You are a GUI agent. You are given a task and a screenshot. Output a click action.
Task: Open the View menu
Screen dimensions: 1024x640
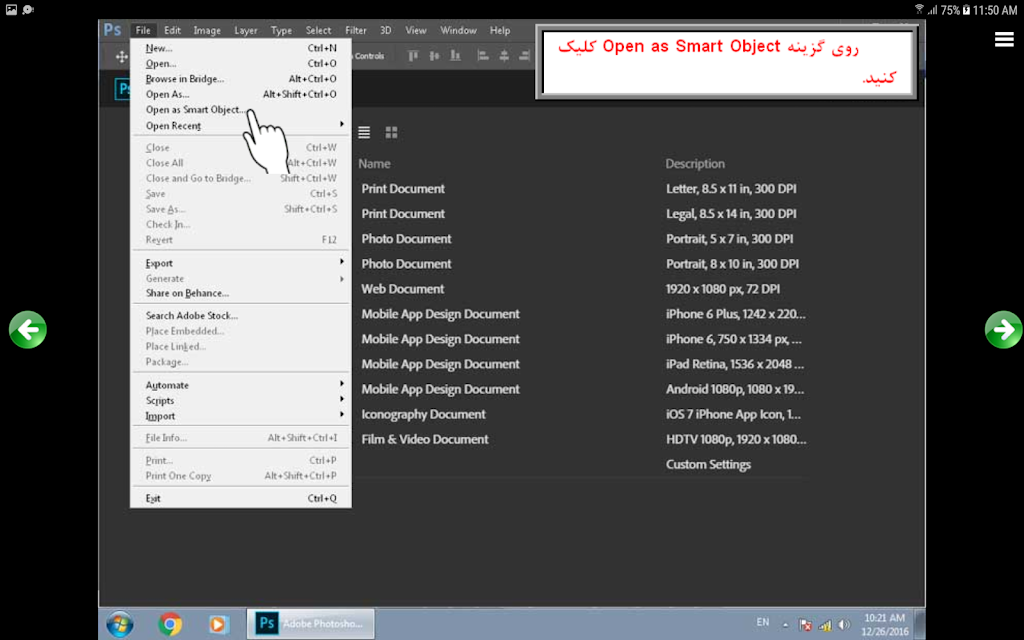click(415, 30)
